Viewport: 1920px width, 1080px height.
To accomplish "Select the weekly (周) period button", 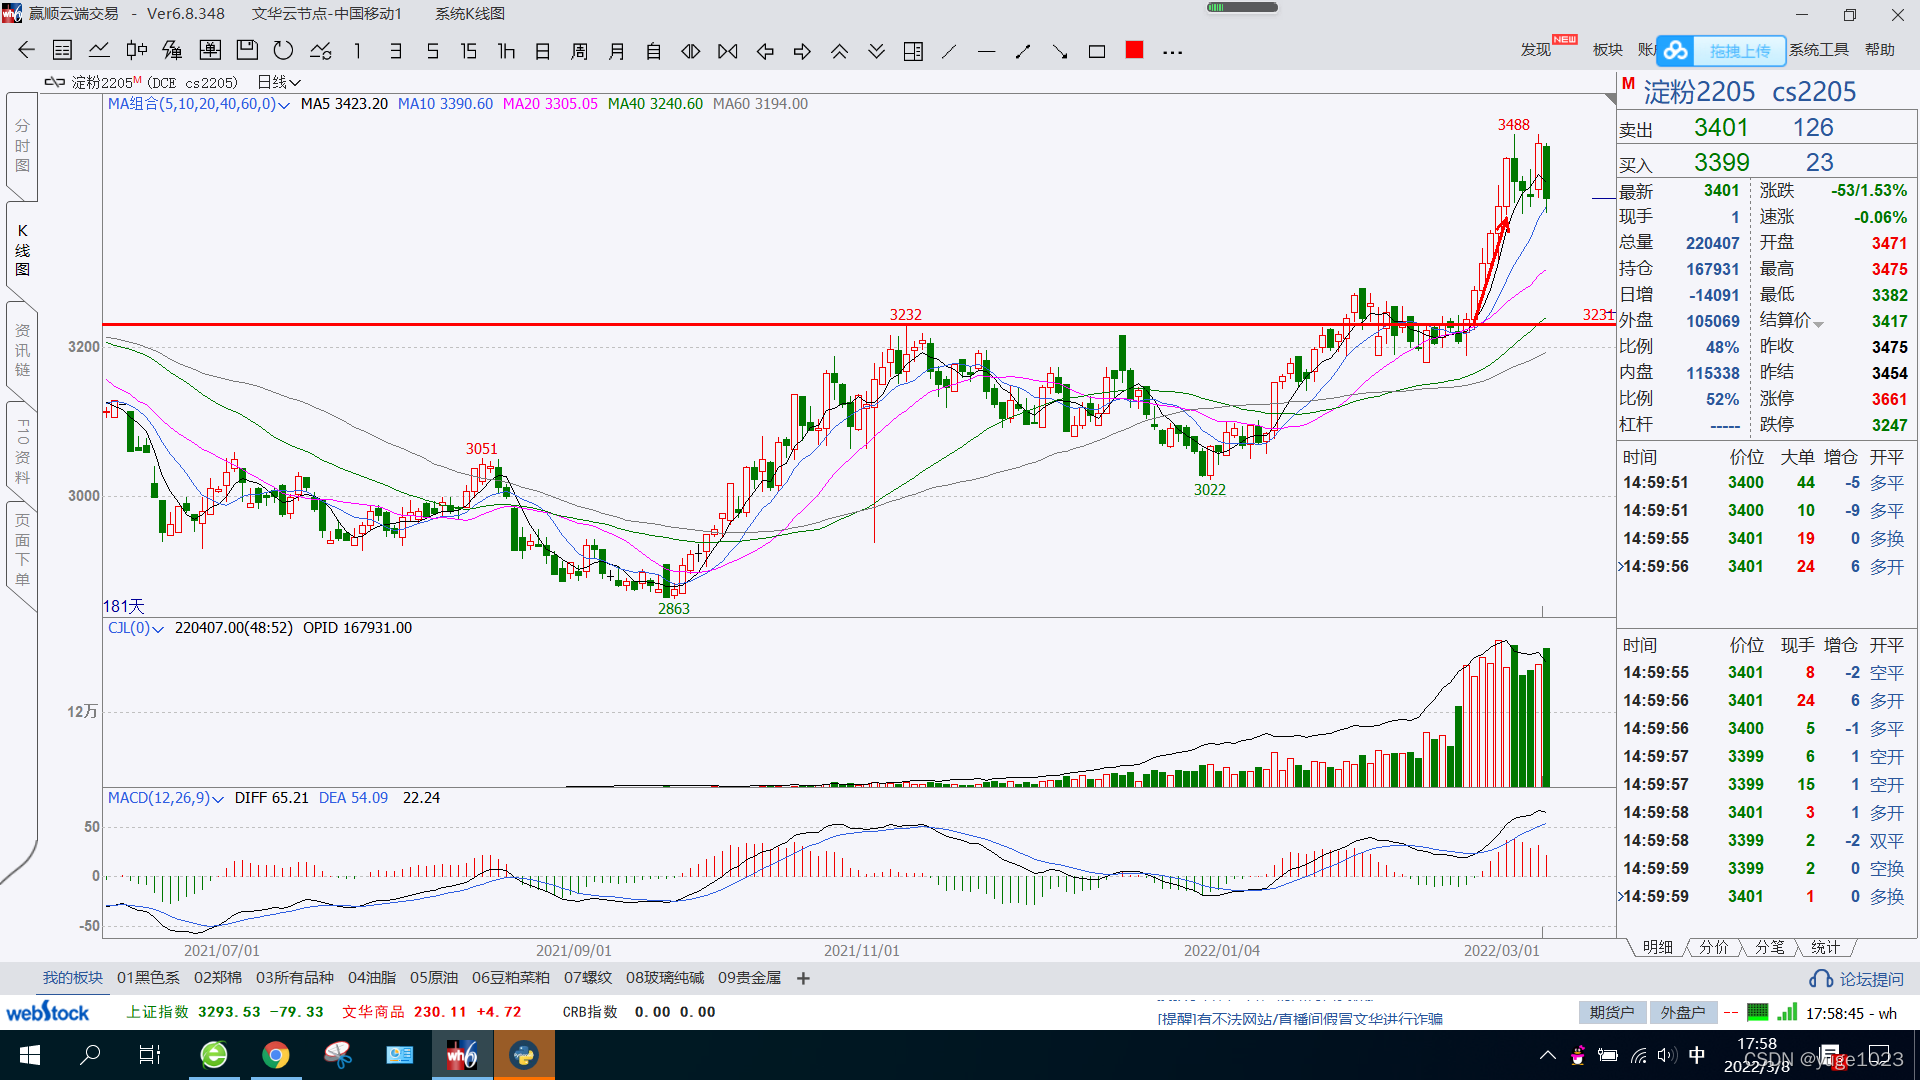I will pyautogui.click(x=580, y=51).
